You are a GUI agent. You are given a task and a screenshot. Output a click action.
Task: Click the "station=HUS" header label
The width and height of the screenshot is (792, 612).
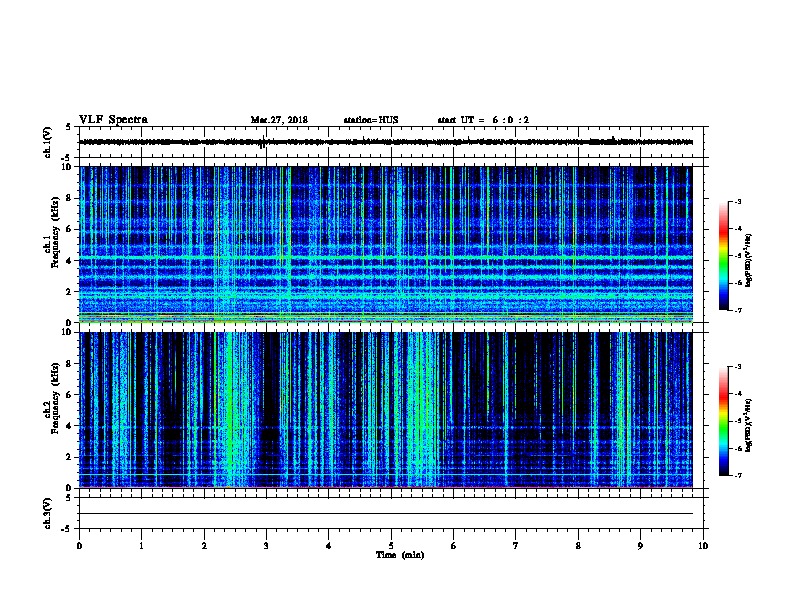click(x=371, y=120)
